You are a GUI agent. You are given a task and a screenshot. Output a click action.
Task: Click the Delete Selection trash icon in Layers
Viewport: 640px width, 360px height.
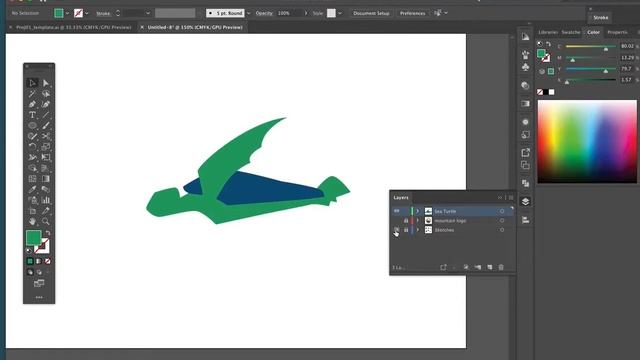point(501,267)
